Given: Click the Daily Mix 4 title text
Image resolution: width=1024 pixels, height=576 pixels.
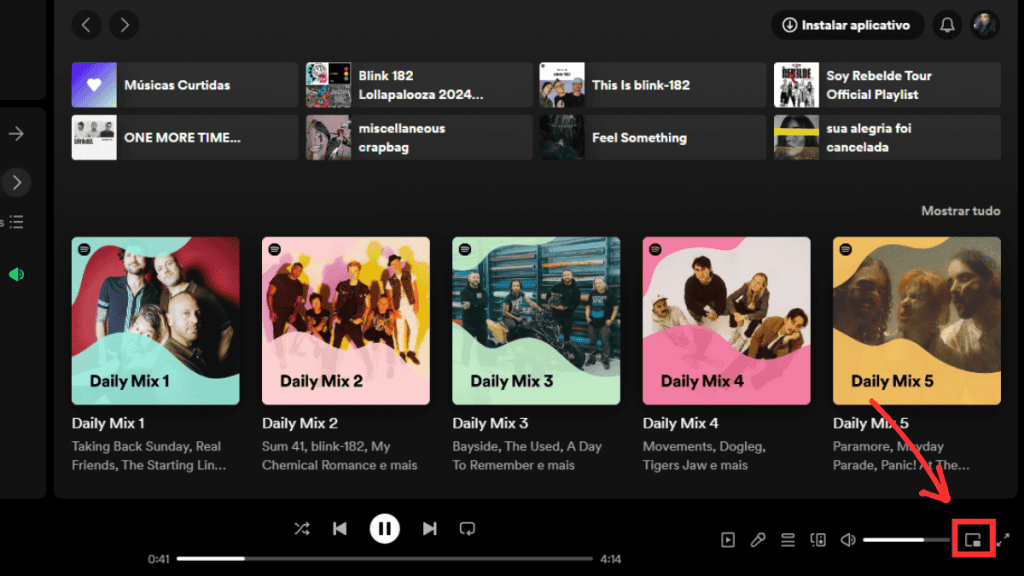Looking at the screenshot, I should [x=680, y=423].
